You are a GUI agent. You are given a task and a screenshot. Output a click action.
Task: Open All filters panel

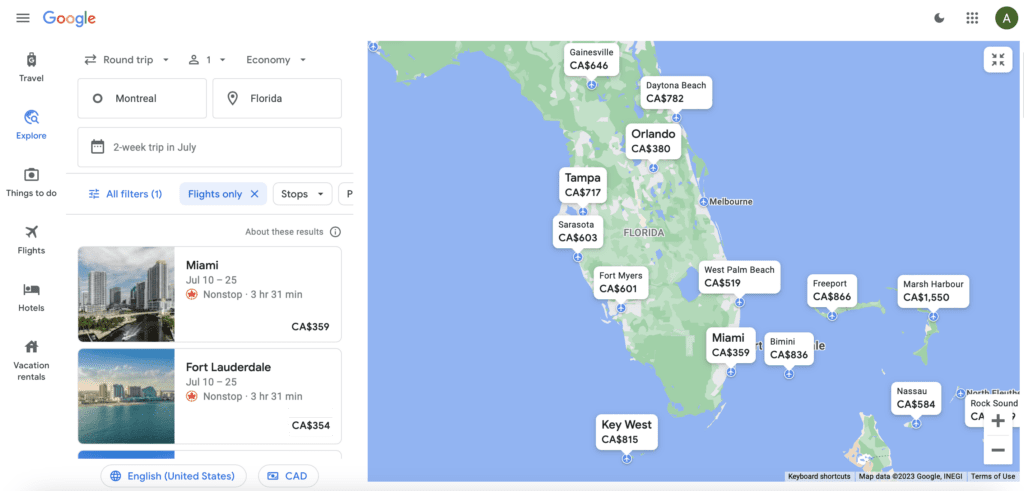pyautogui.click(x=125, y=194)
